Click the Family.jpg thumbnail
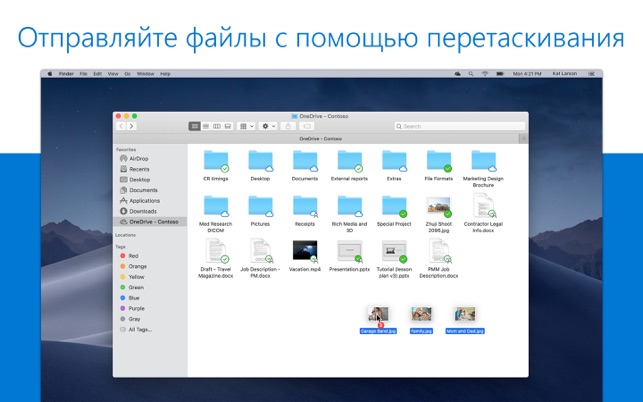This screenshot has height=402, width=643. pos(422,315)
